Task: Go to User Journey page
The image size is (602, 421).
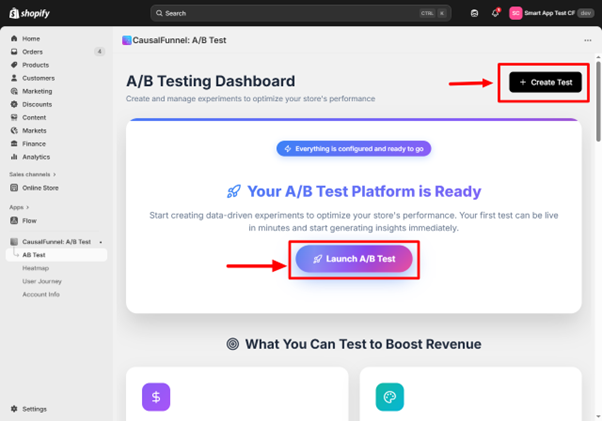Action: [x=42, y=281]
